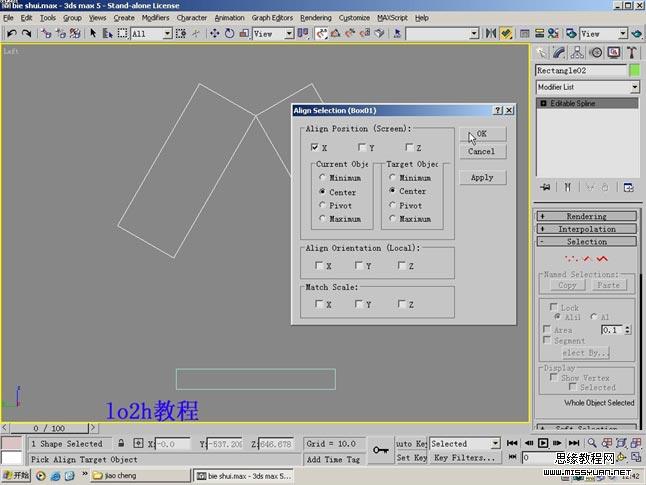
Task: Open the Hierarchy command panel tab
Action: (x=577, y=52)
